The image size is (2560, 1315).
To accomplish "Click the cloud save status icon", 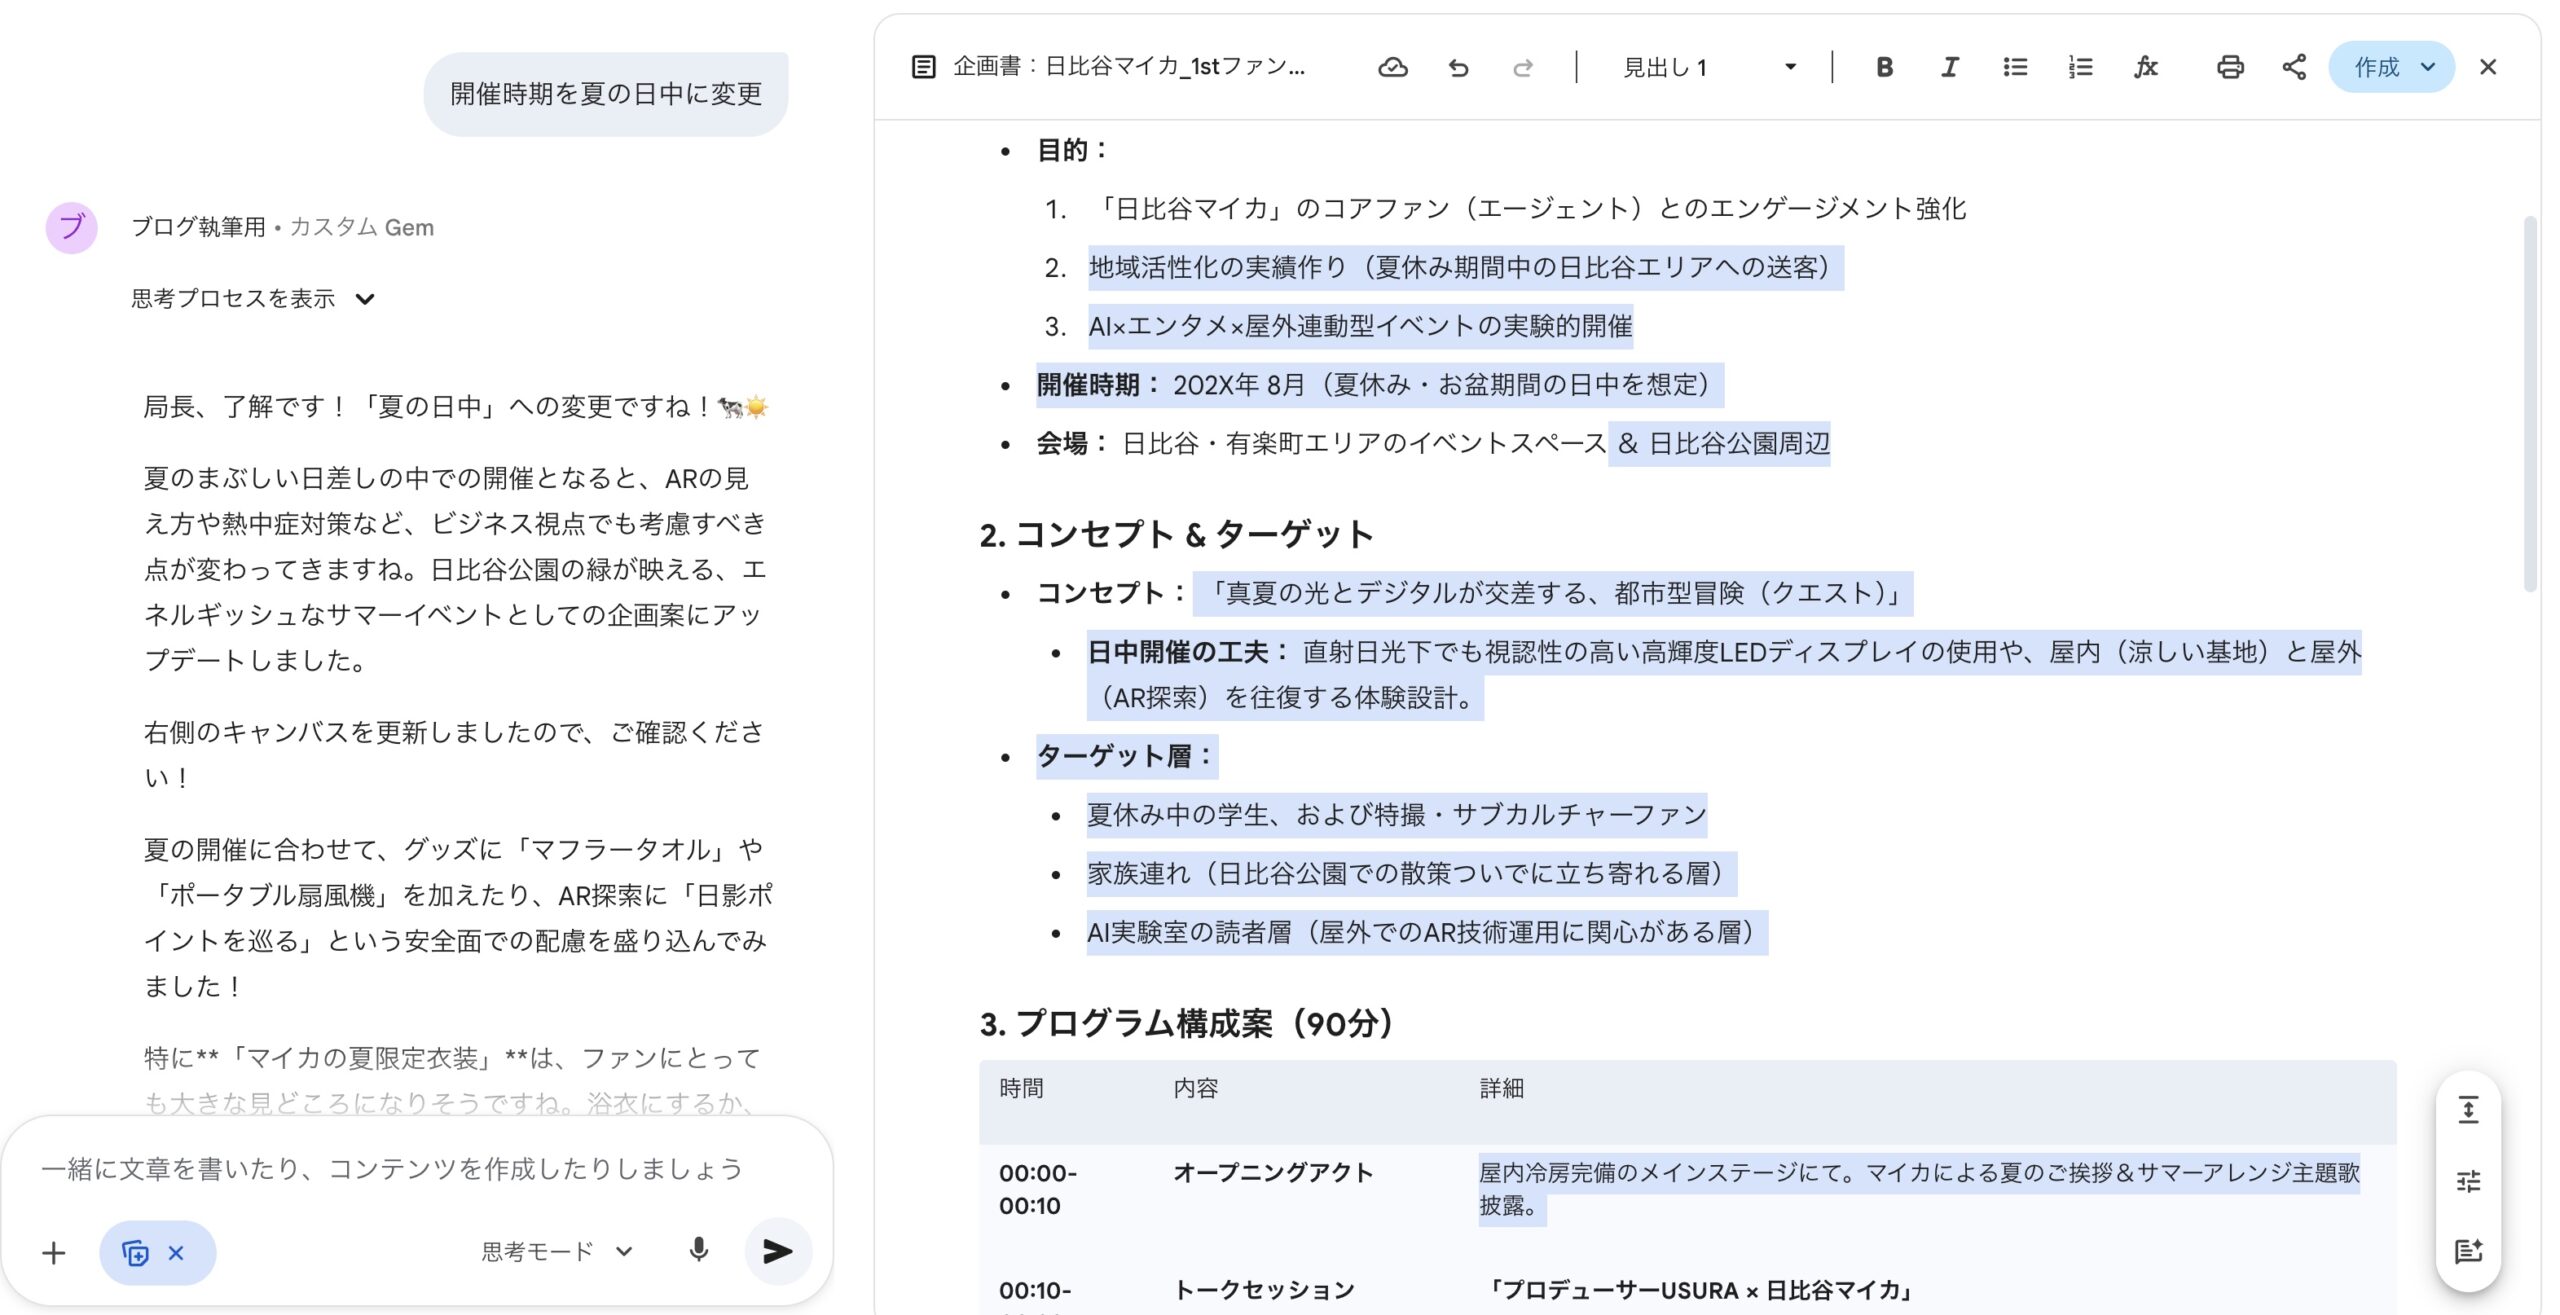I will coord(1392,67).
